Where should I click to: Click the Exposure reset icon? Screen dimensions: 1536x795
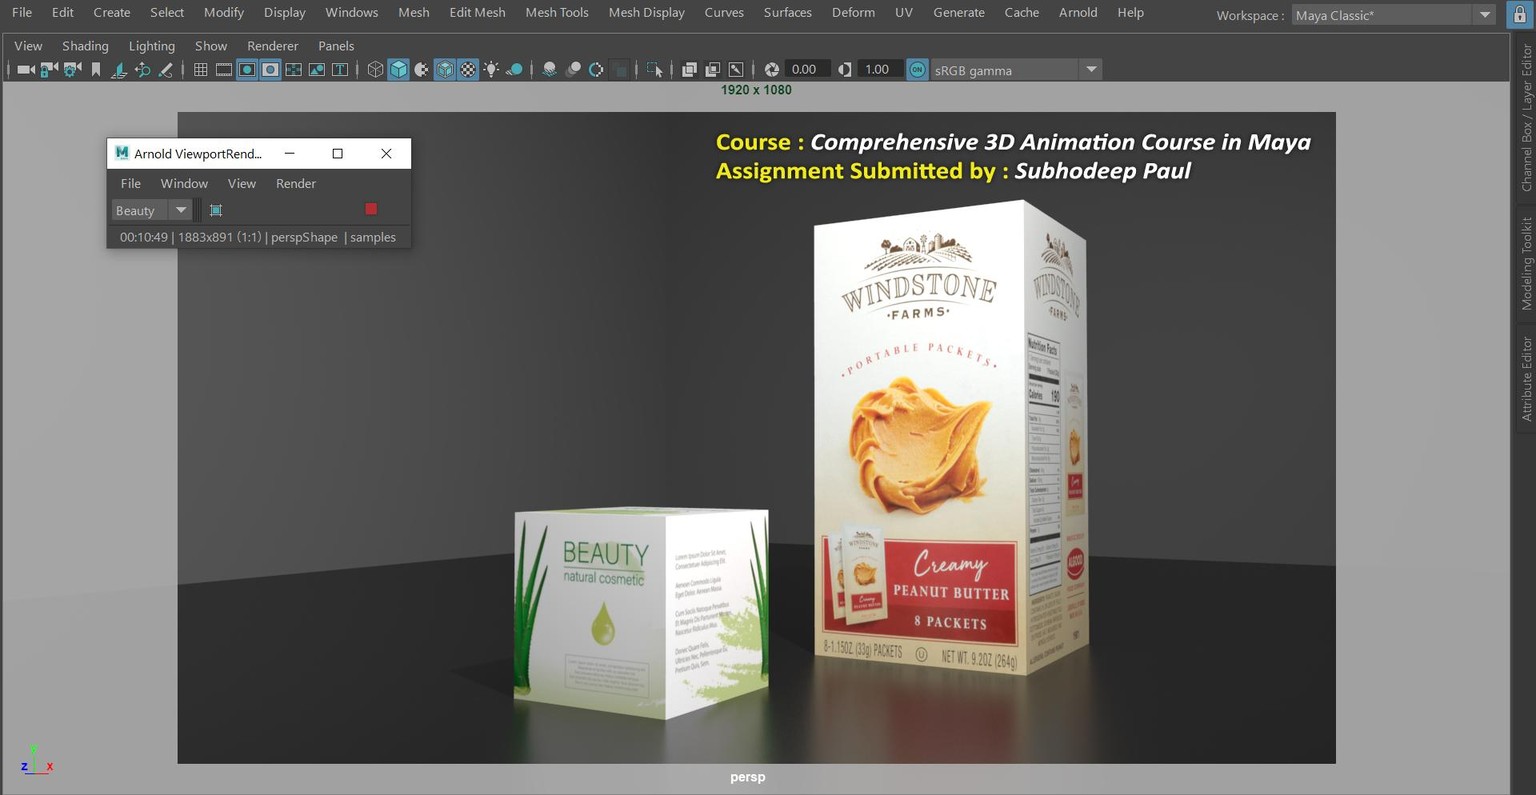coord(771,70)
